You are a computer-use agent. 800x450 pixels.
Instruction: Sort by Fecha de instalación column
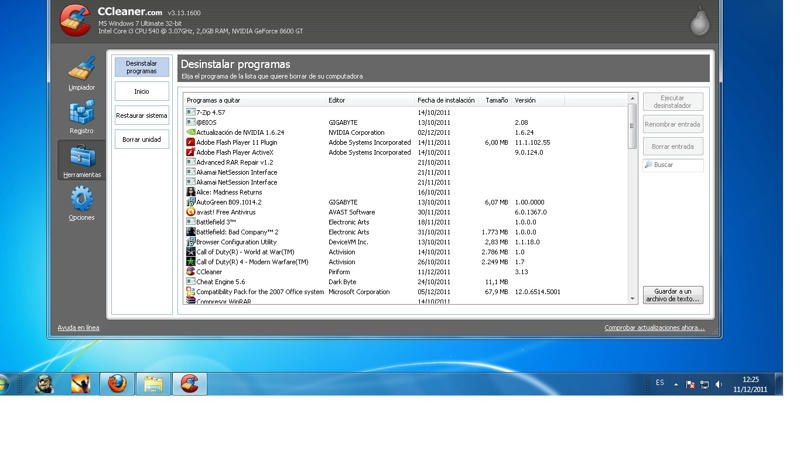(x=447, y=101)
